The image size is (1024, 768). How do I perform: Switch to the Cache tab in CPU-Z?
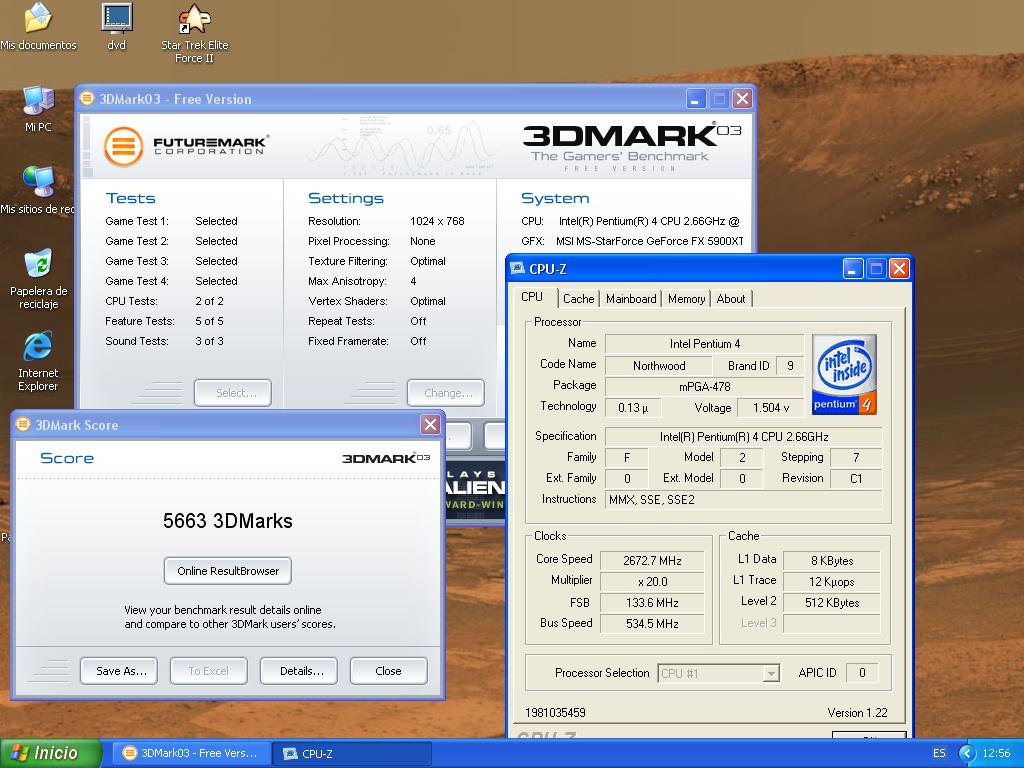point(578,299)
